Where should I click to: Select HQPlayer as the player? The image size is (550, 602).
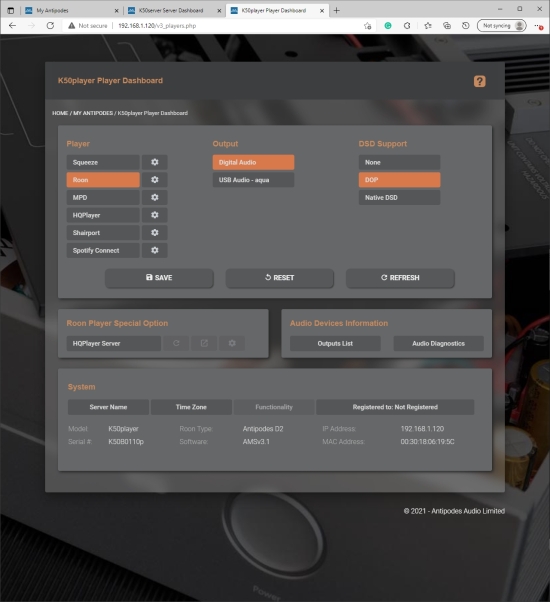[103, 215]
